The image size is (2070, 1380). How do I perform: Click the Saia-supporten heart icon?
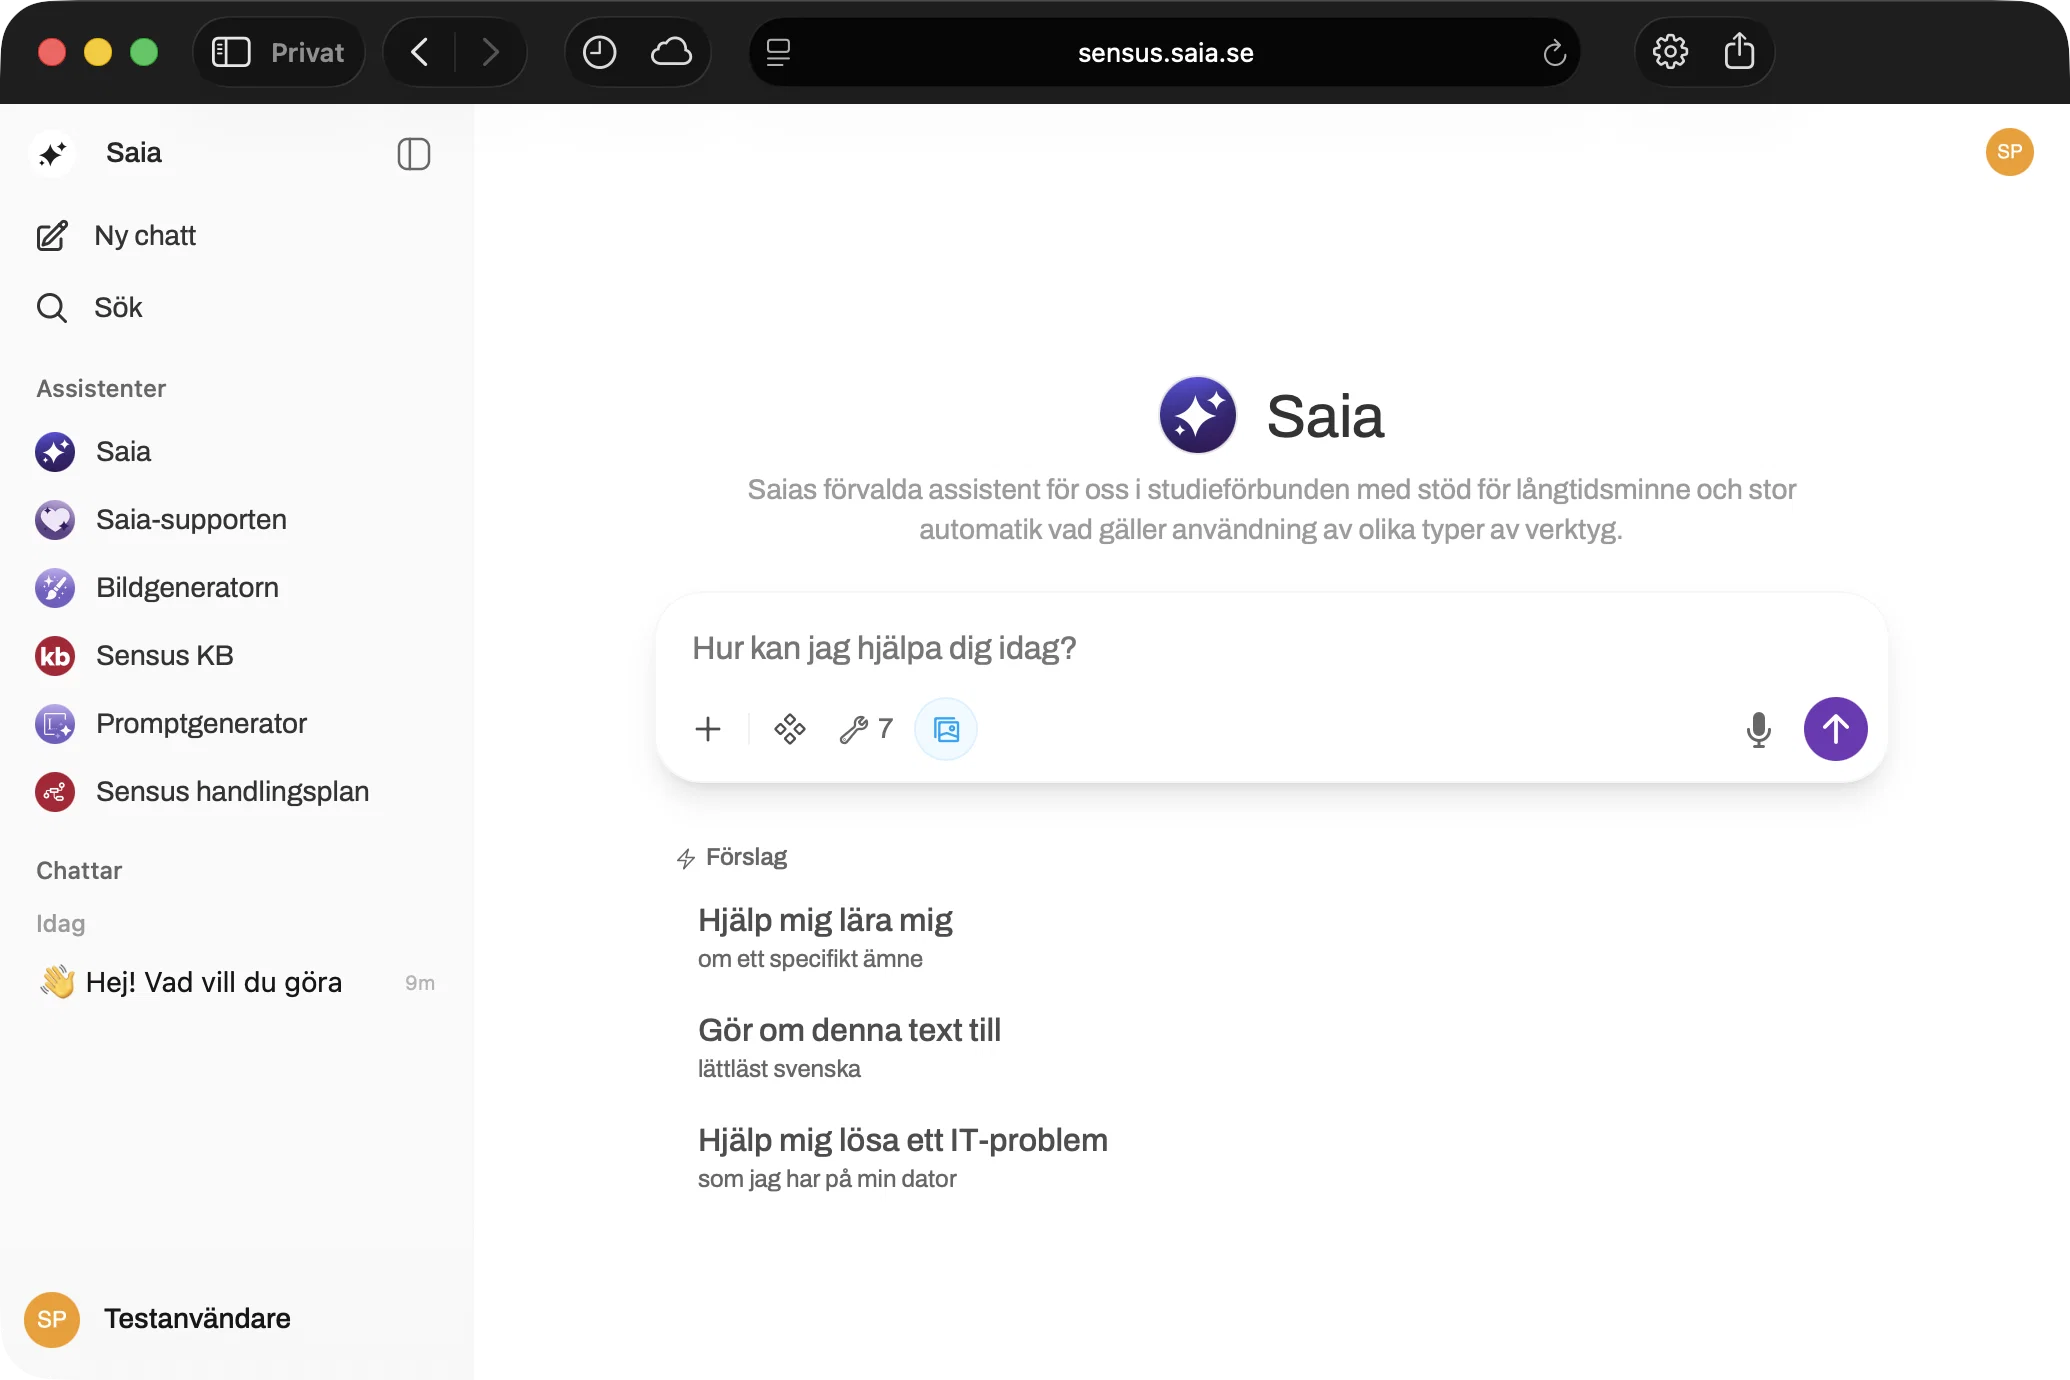[x=55, y=520]
